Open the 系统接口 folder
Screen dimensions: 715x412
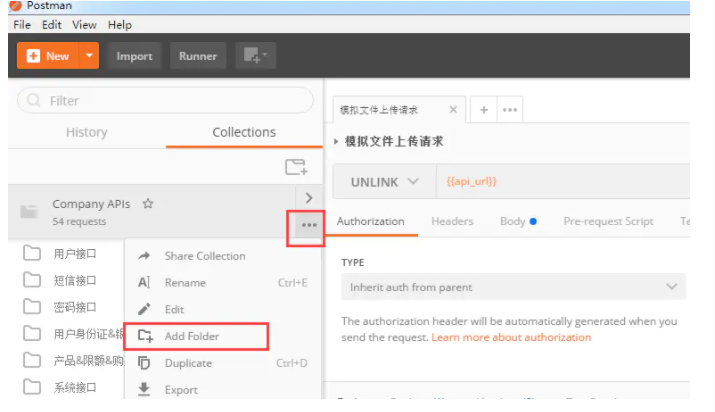point(75,388)
